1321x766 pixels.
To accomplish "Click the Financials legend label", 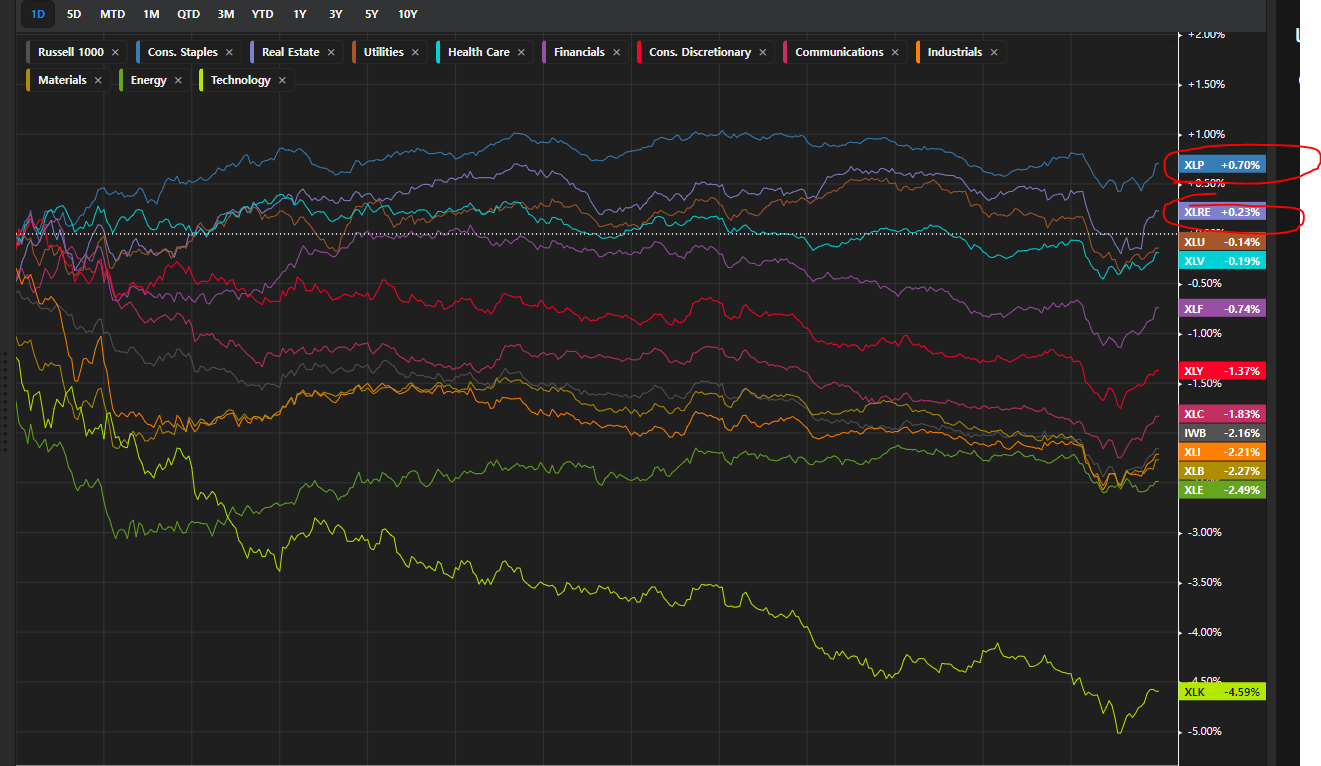I will pyautogui.click(x=579, y=52).
